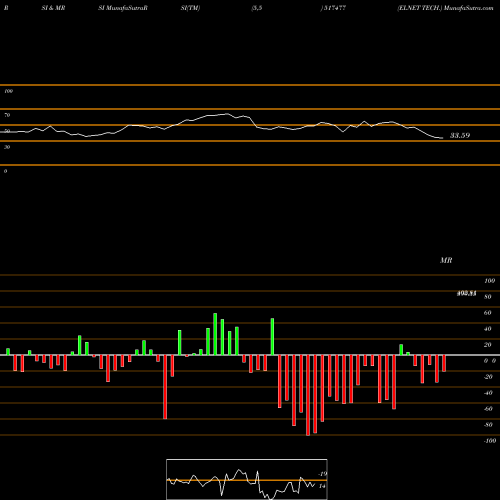Click the RSI axis label 70

(x=7, y=115)
